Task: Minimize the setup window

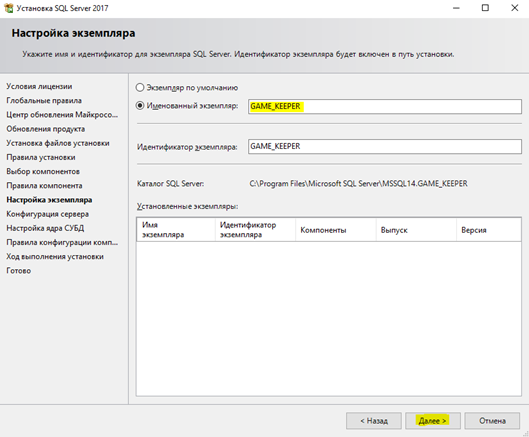Action: click(456, 8)
